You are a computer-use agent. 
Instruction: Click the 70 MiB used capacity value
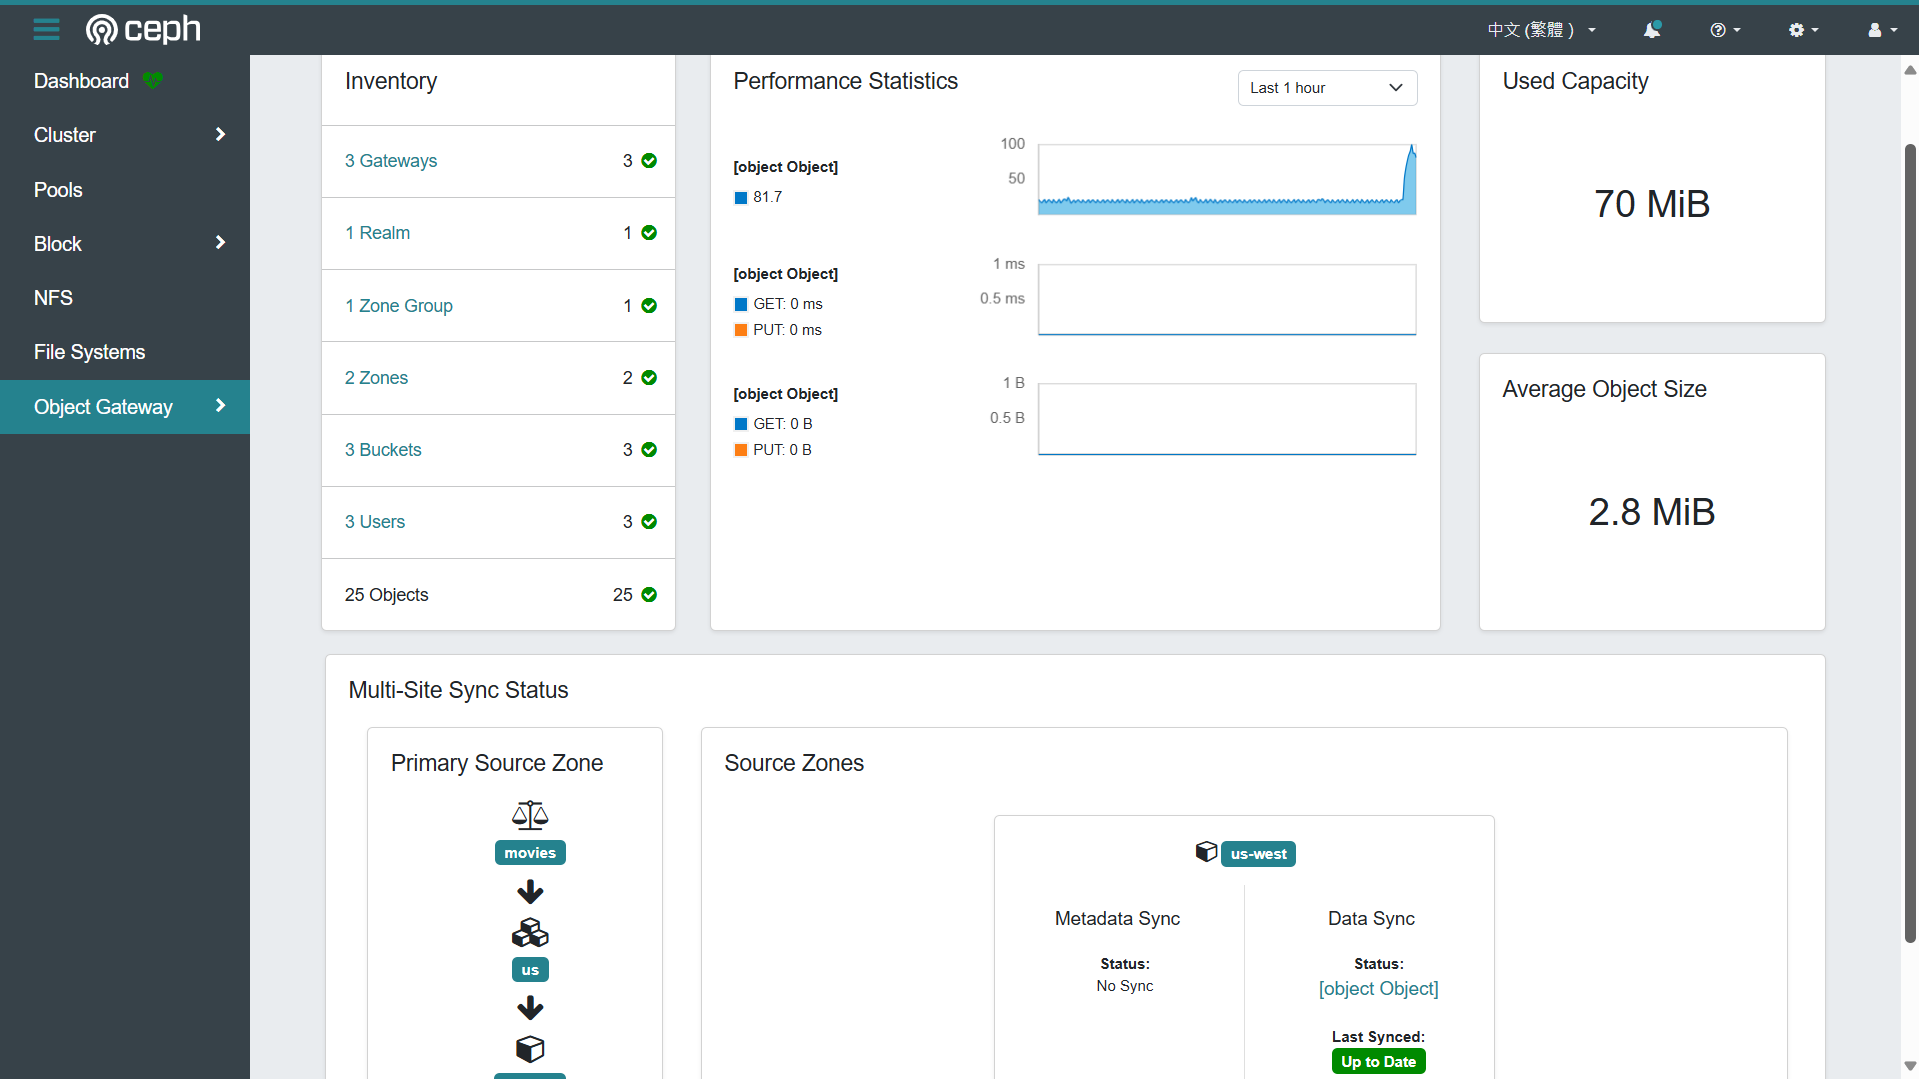[1652, 204]
